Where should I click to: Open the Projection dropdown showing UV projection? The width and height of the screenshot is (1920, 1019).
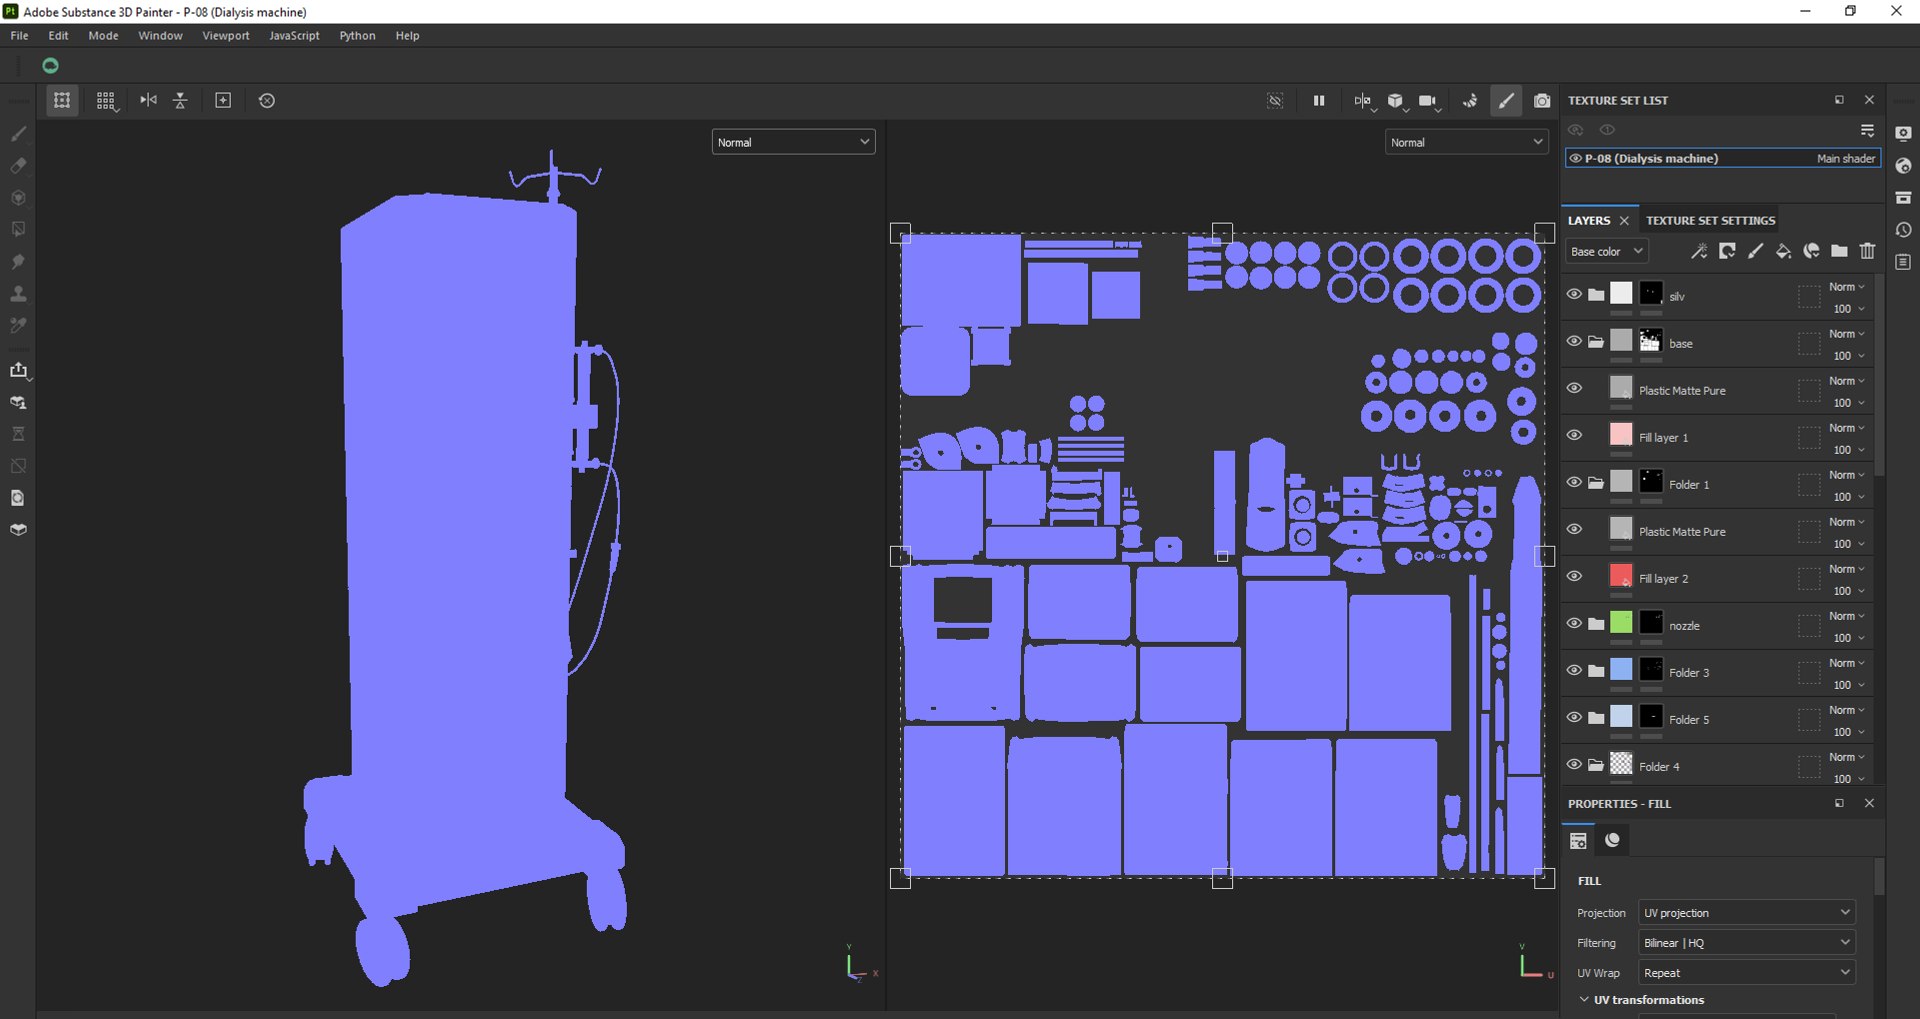[1747, 913]
